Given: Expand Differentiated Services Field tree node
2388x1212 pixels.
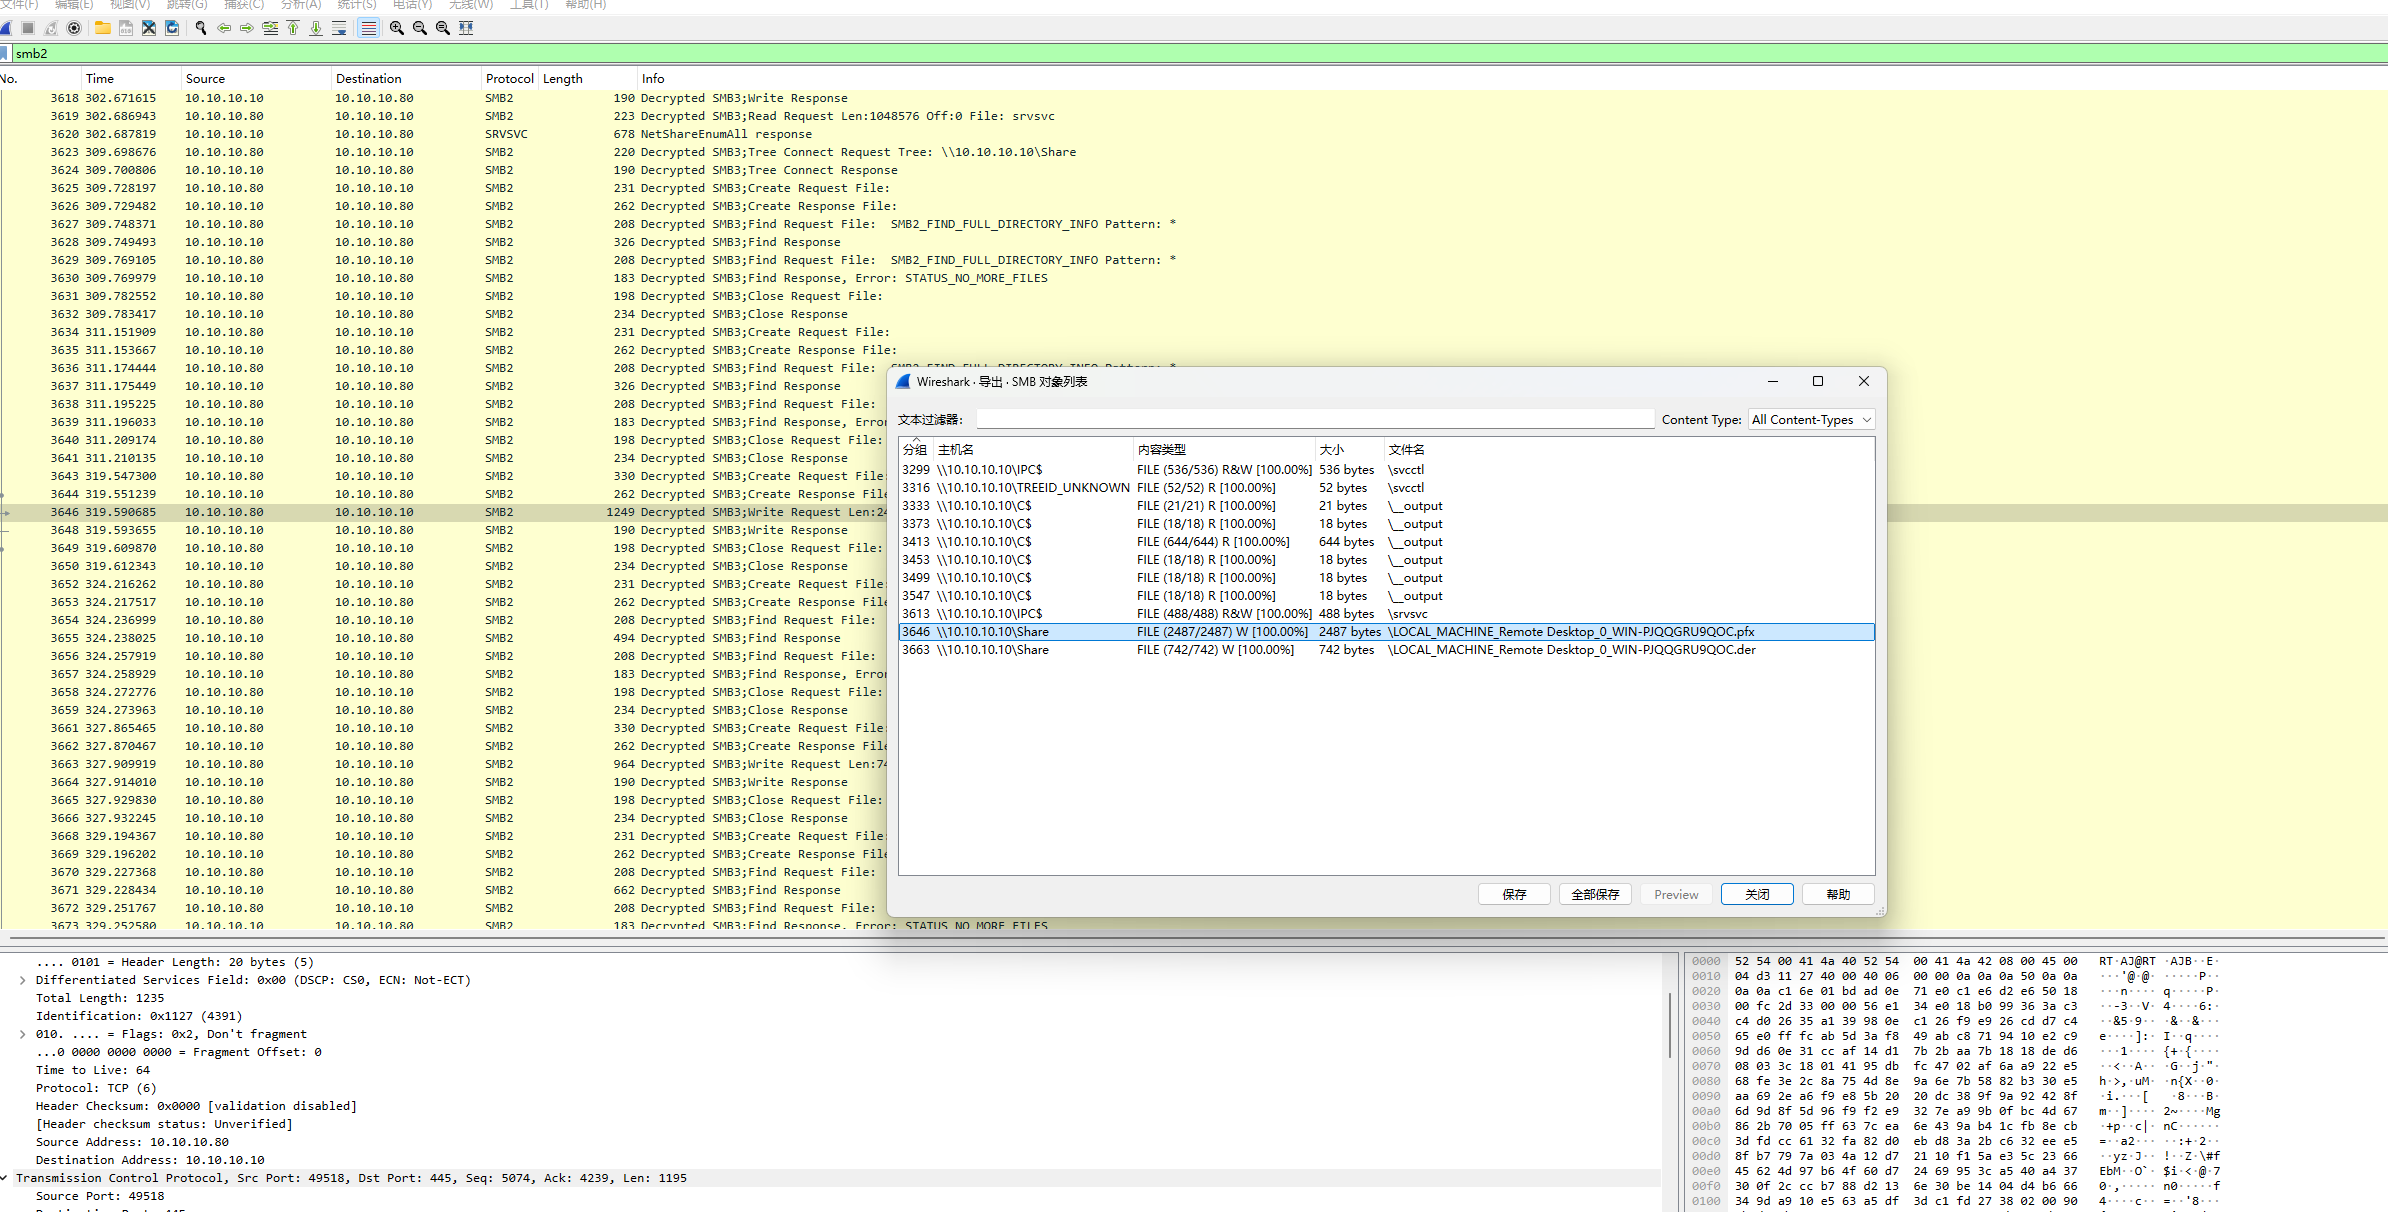Looking at the screenshot, I should tap(22, 980).
